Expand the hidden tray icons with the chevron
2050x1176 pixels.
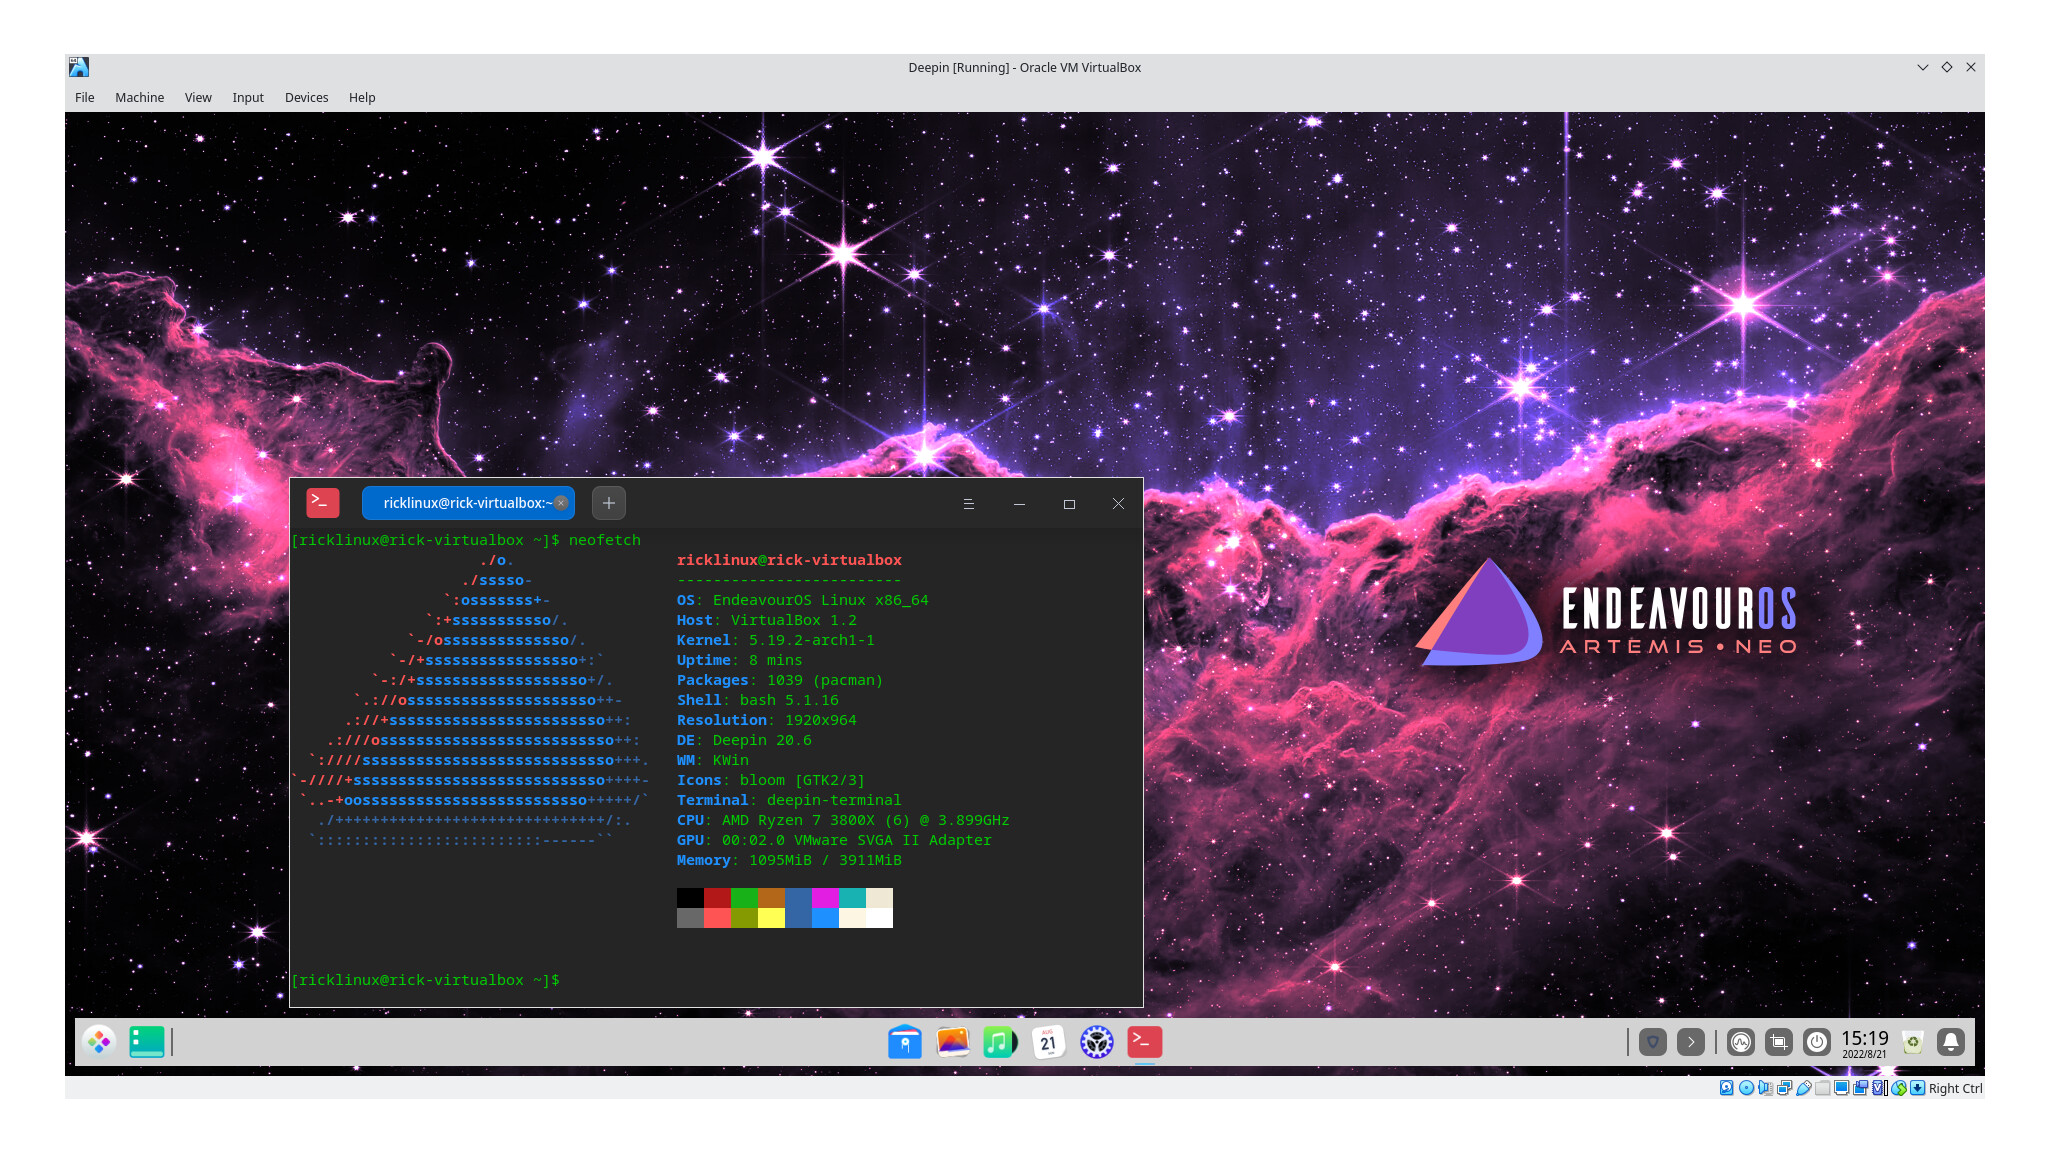(1691, 1041)
